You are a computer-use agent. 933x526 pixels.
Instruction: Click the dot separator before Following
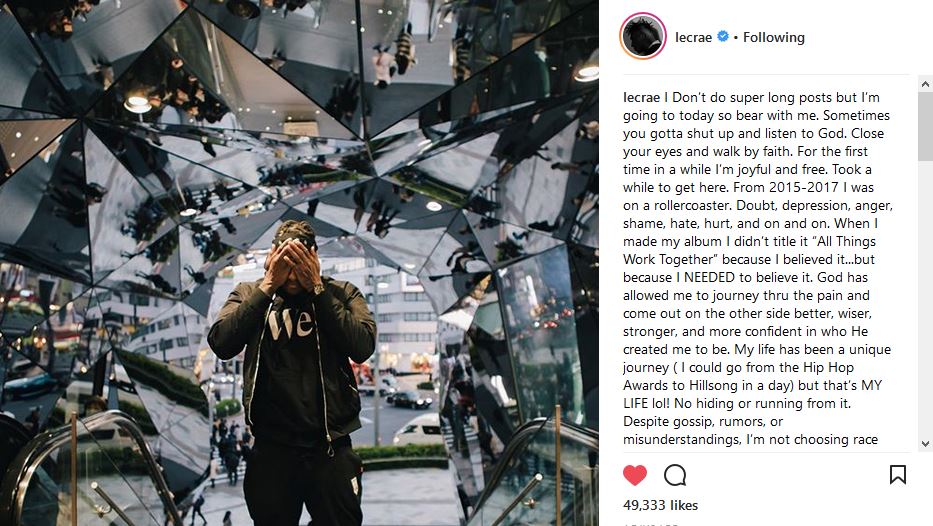pos(736,37)
